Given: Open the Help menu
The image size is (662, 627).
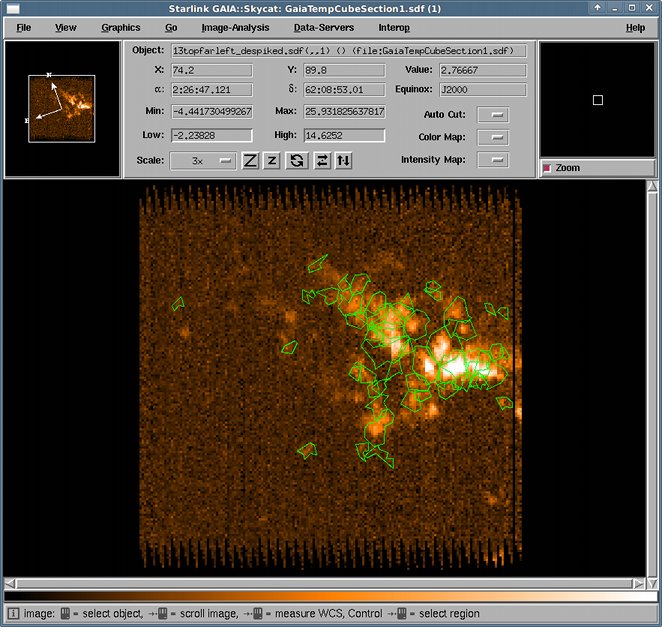Looking at the screenshot, I should (x=635, y=28).
